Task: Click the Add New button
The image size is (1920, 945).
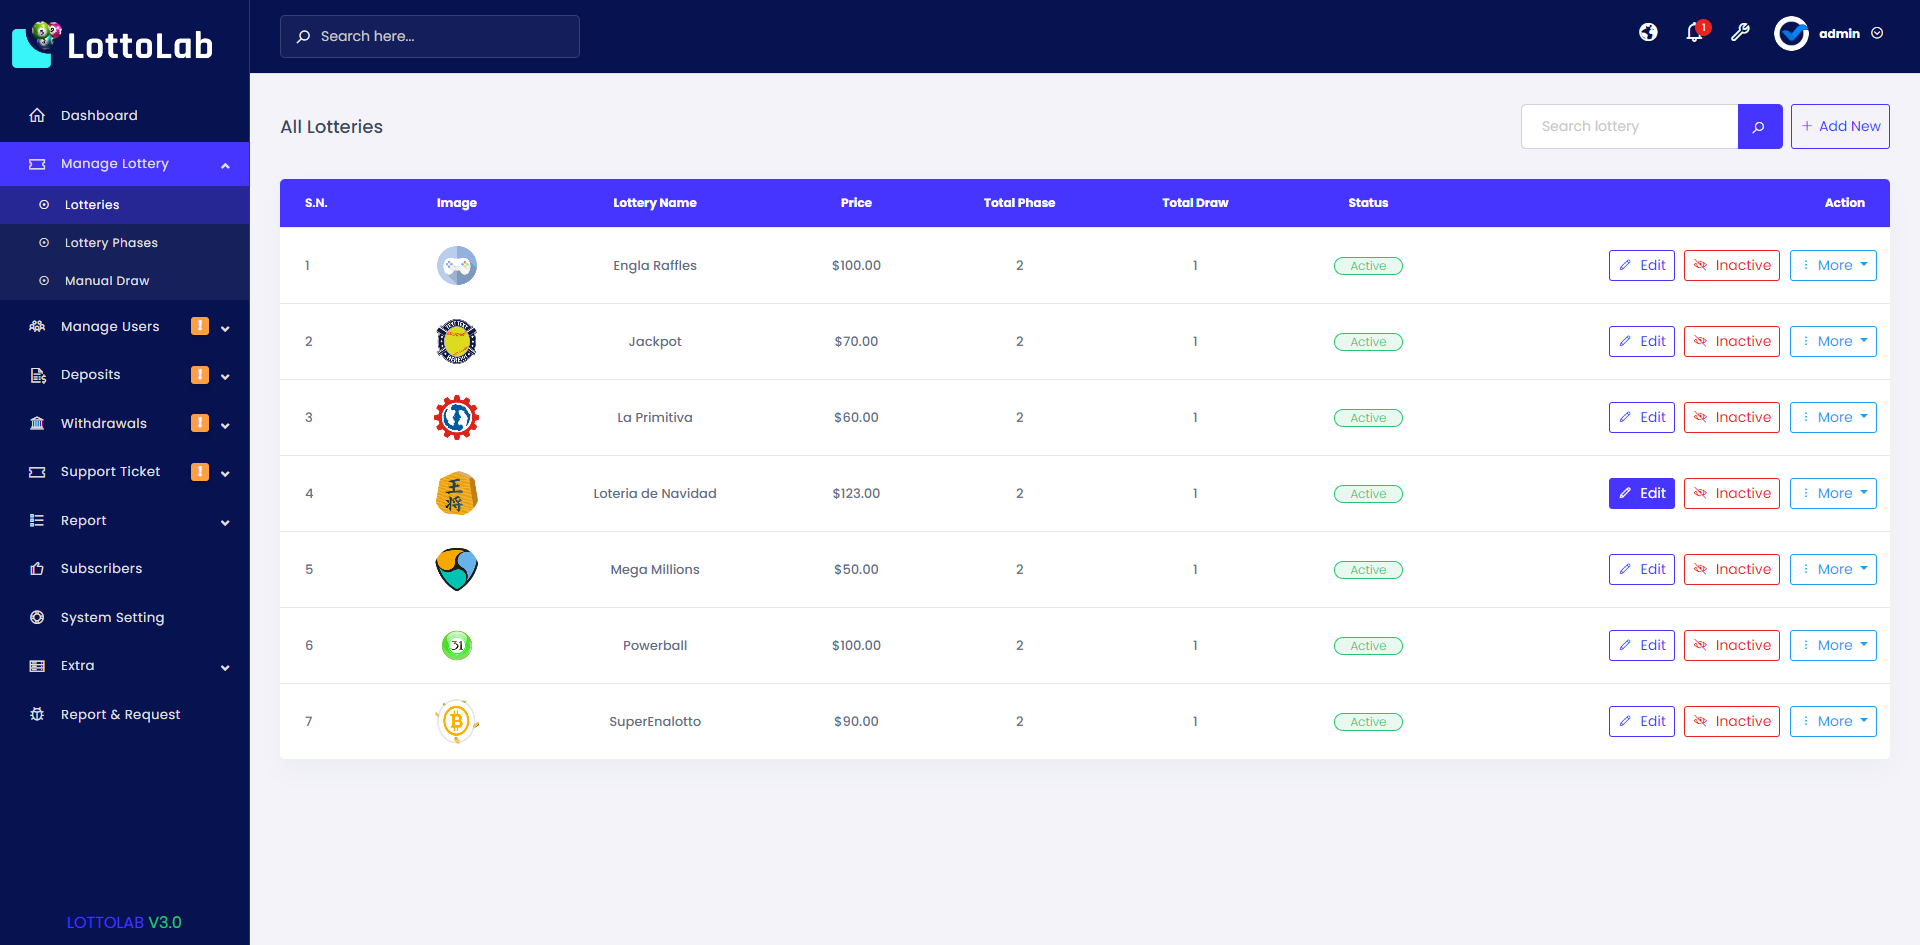Action: (1840, 126)
